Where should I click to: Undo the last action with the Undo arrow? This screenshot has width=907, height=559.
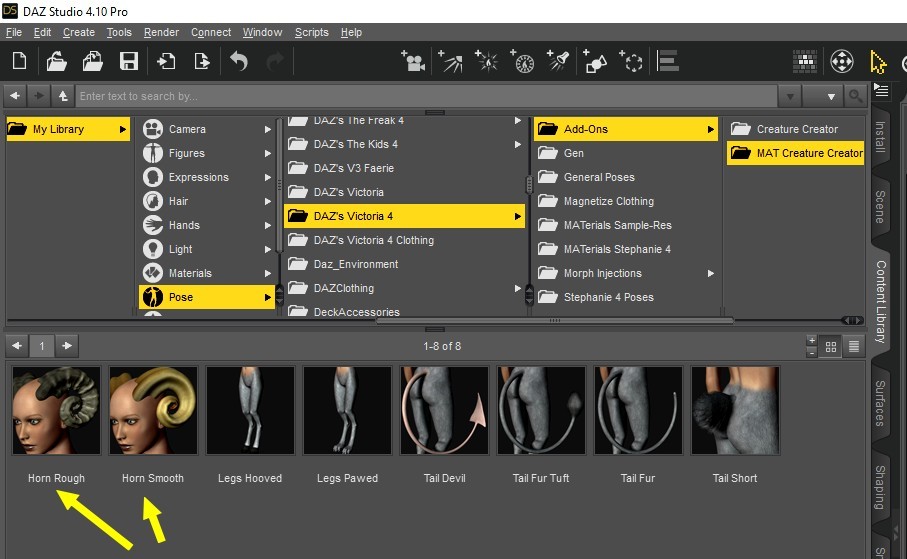[x=239, y=61]
